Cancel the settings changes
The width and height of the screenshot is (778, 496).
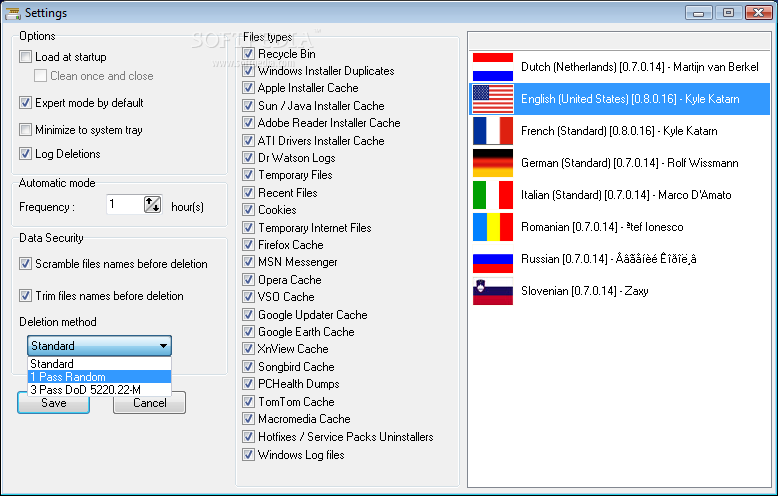click(x=149, y=403)
